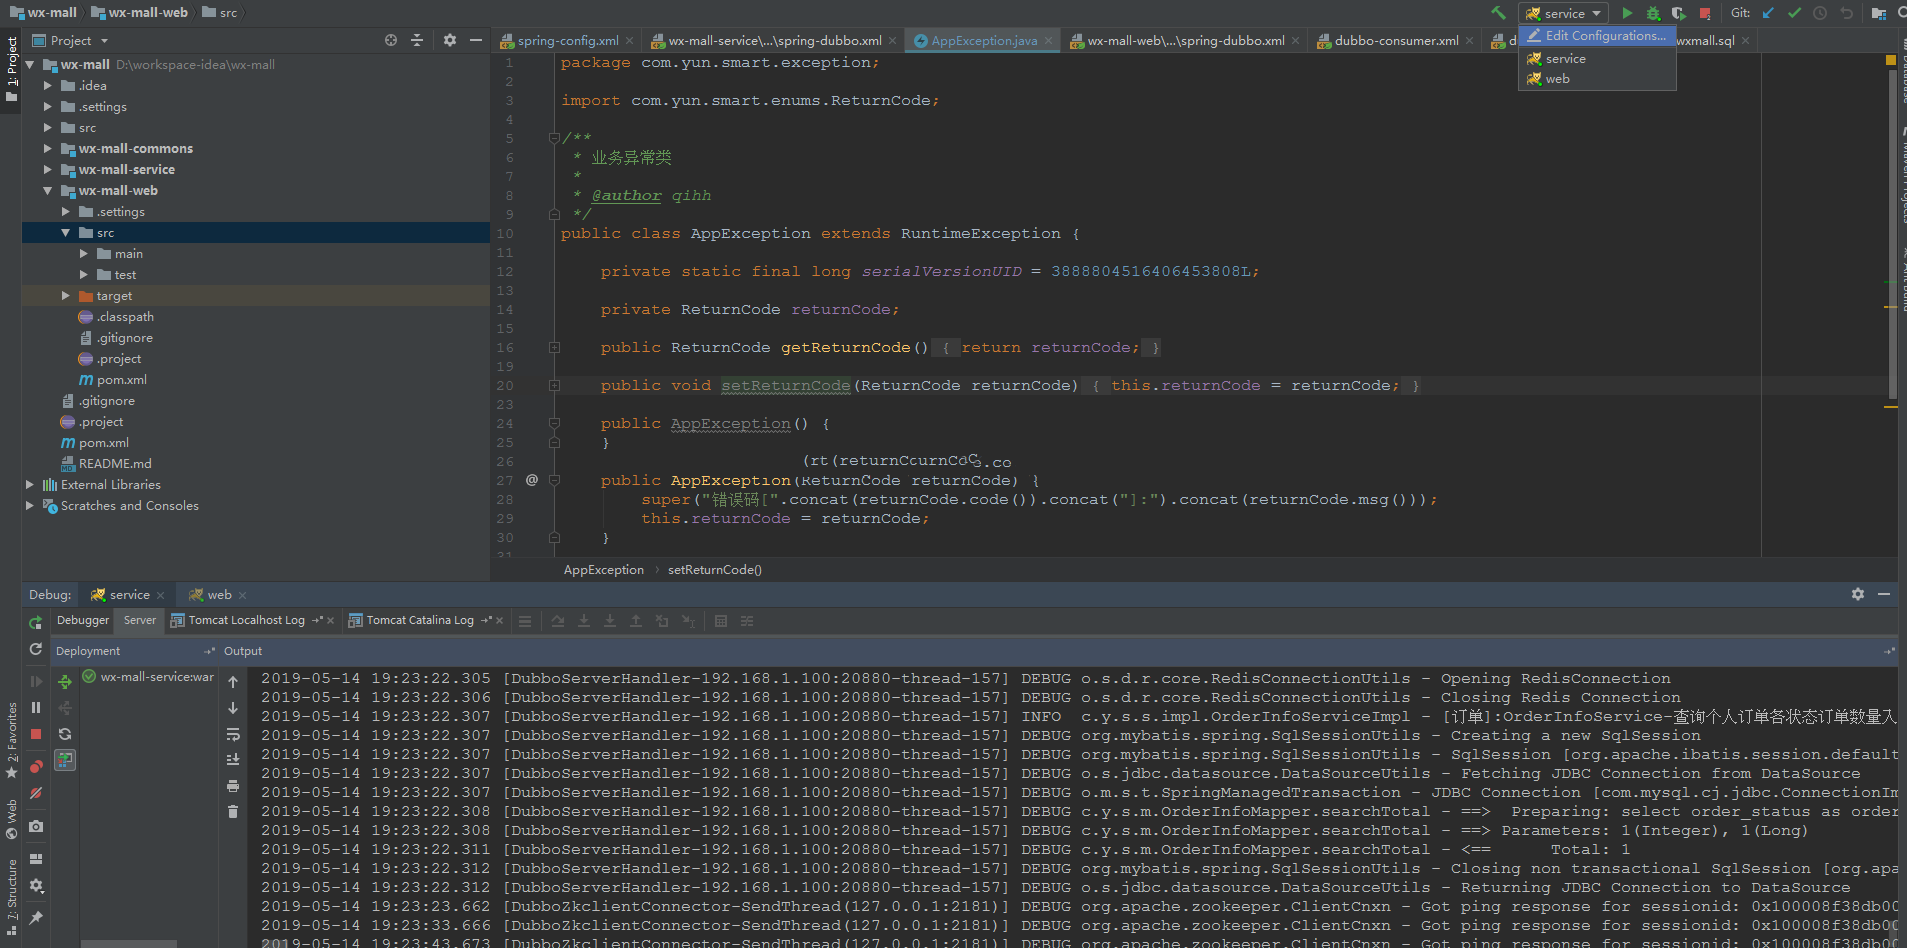Click the Run with Coverage icon
The image size is (1907, 948).
tap(1678, 13)
